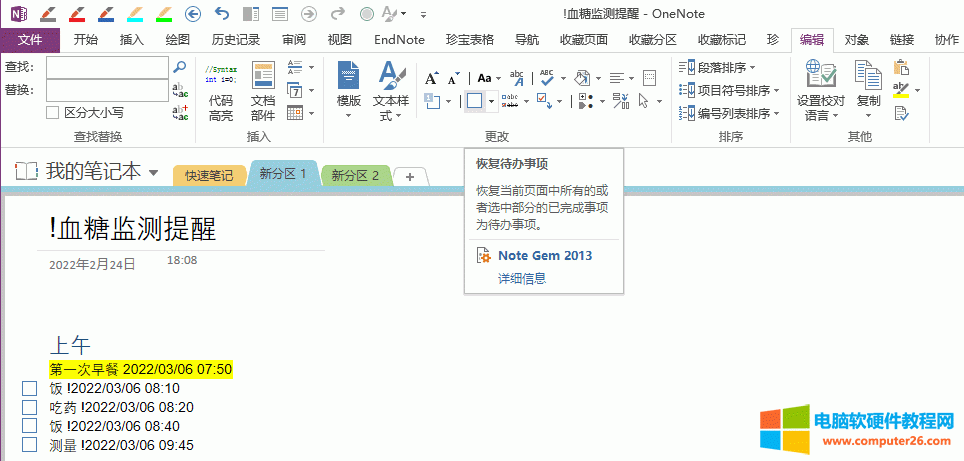
Task: Check the to-do box for 饭 08:40
Action: tap(30, 426)
